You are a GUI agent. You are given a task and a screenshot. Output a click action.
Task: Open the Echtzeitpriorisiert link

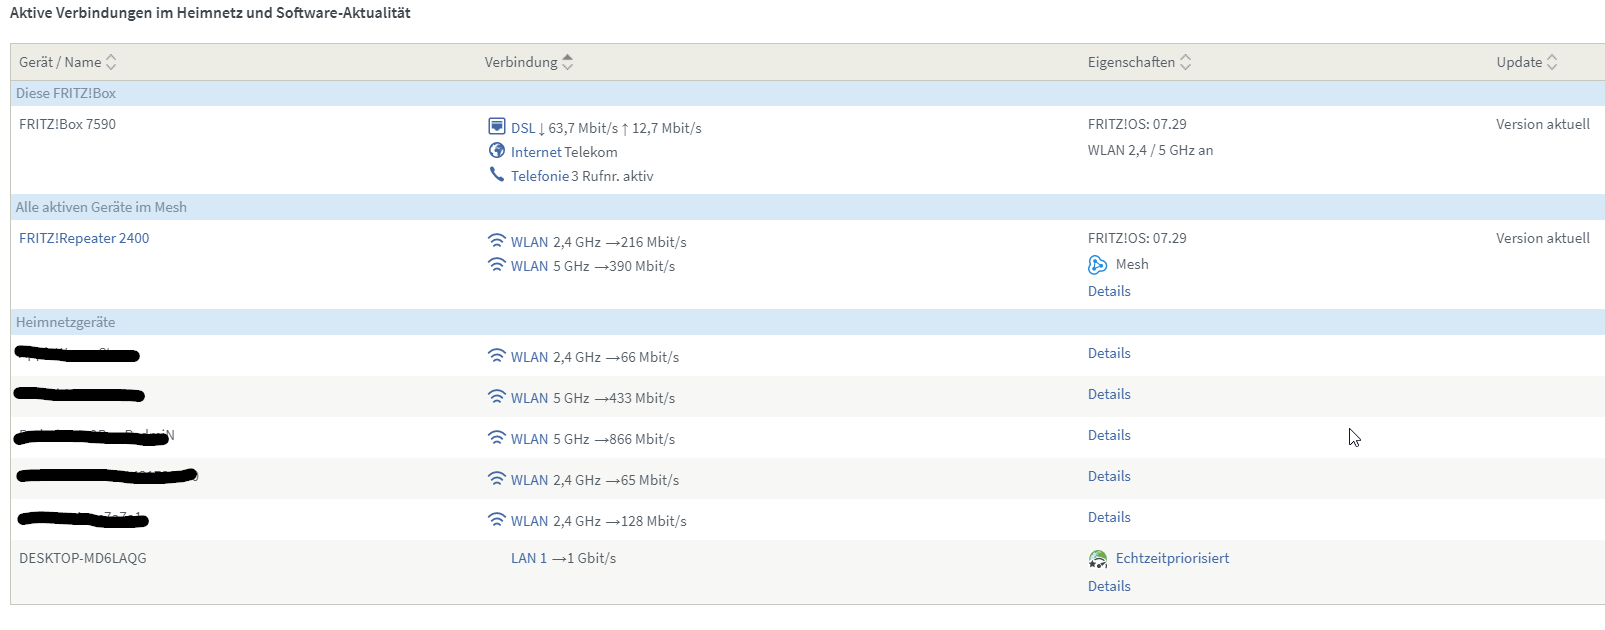[x=1172, y=558]
